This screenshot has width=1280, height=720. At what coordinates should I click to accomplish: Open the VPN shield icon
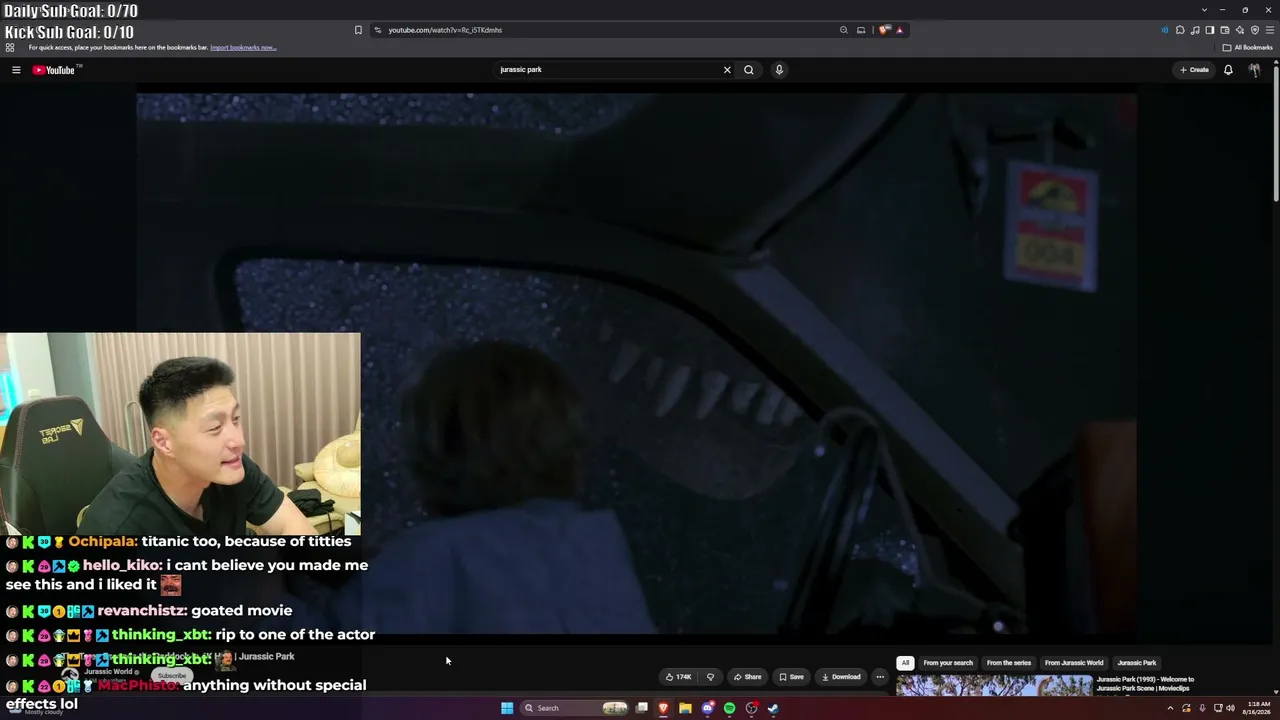pos(1255,30)
